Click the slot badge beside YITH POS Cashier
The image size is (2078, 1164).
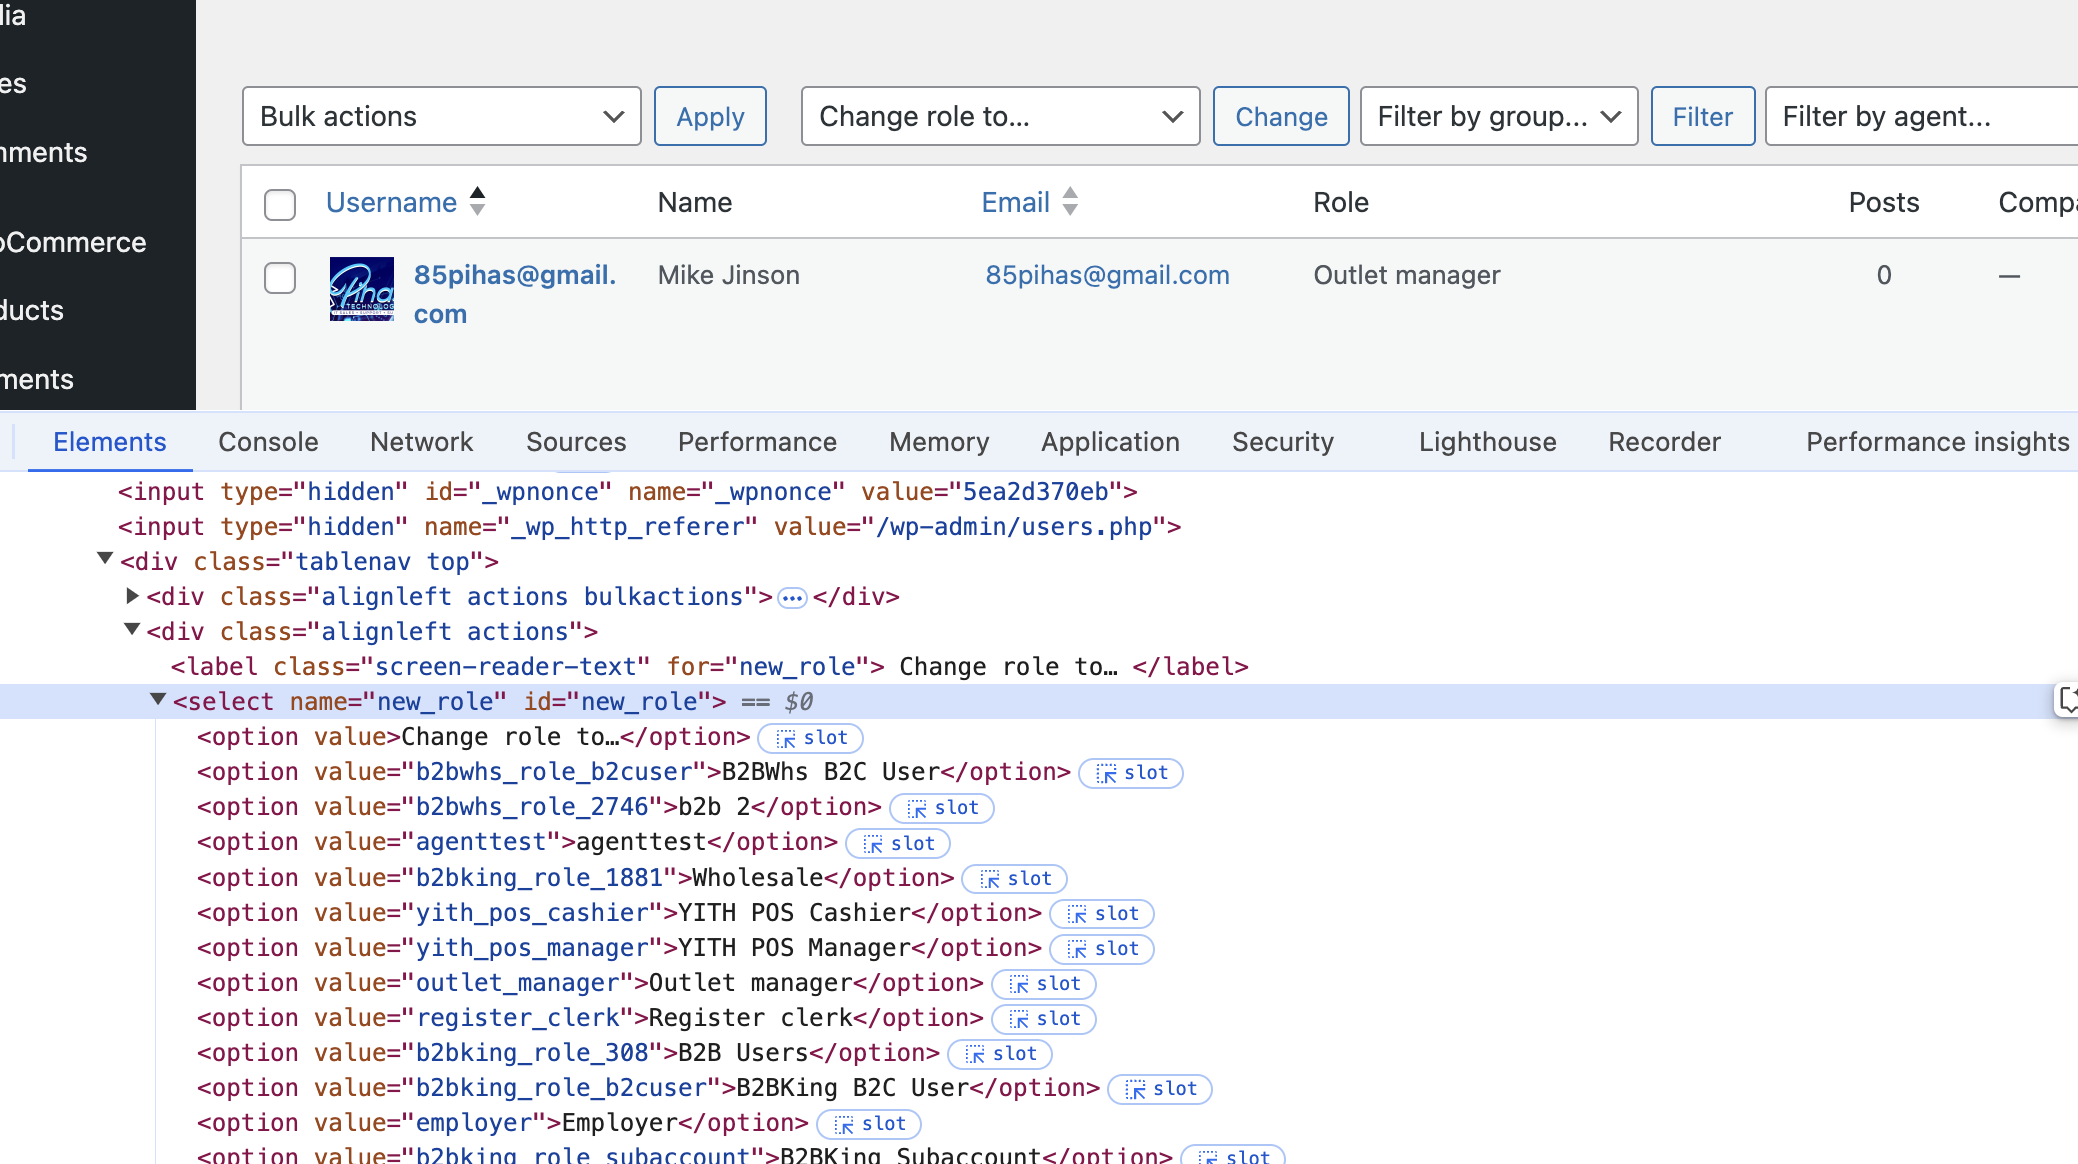click(1102, 914)
